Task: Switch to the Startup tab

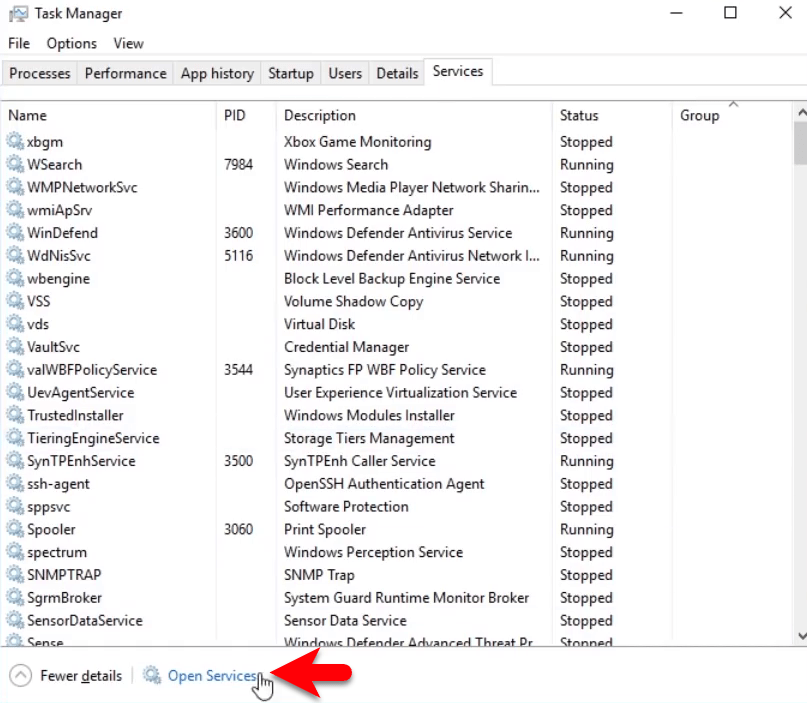Action: click(291, 74)
